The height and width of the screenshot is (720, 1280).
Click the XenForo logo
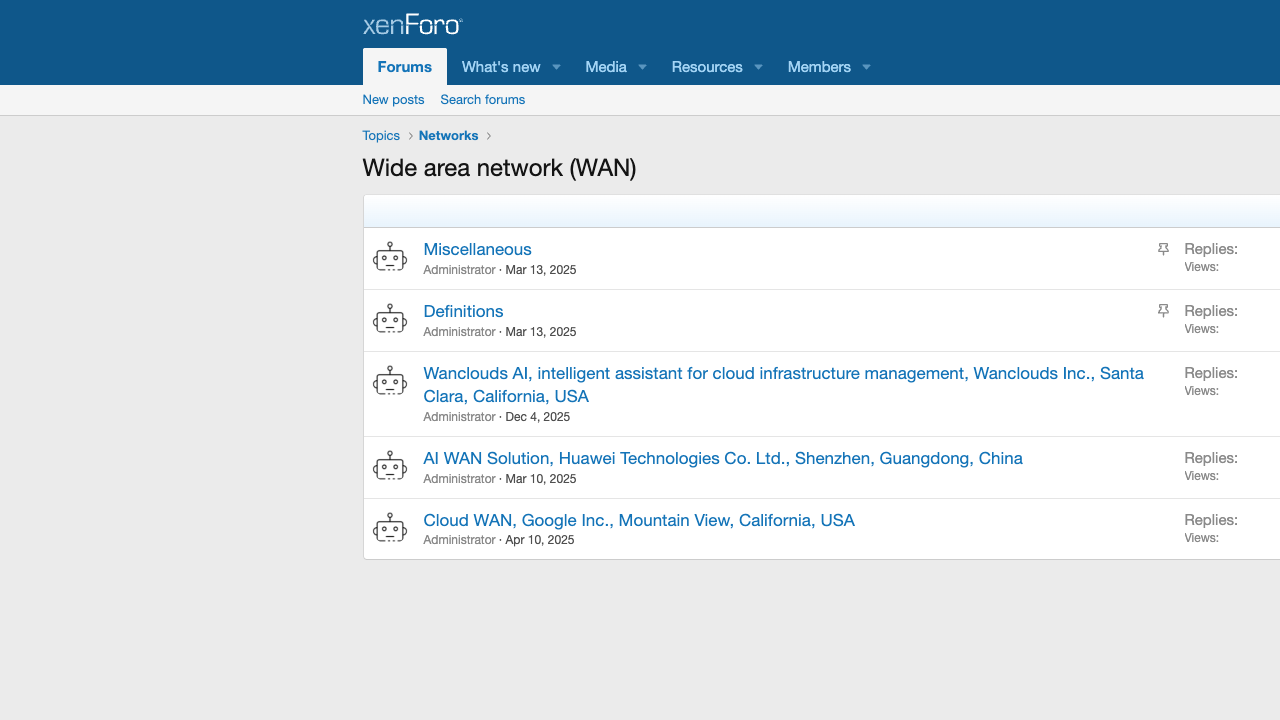[x=412, y=25]
